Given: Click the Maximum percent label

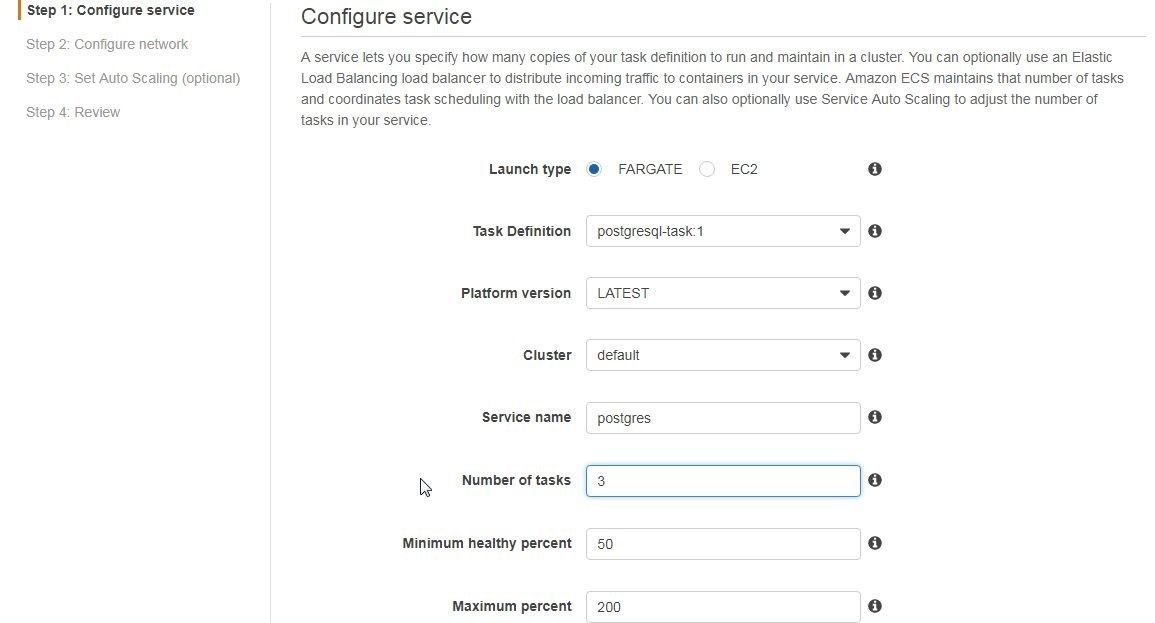Looking at the screenshot, I should click(511, 606).
